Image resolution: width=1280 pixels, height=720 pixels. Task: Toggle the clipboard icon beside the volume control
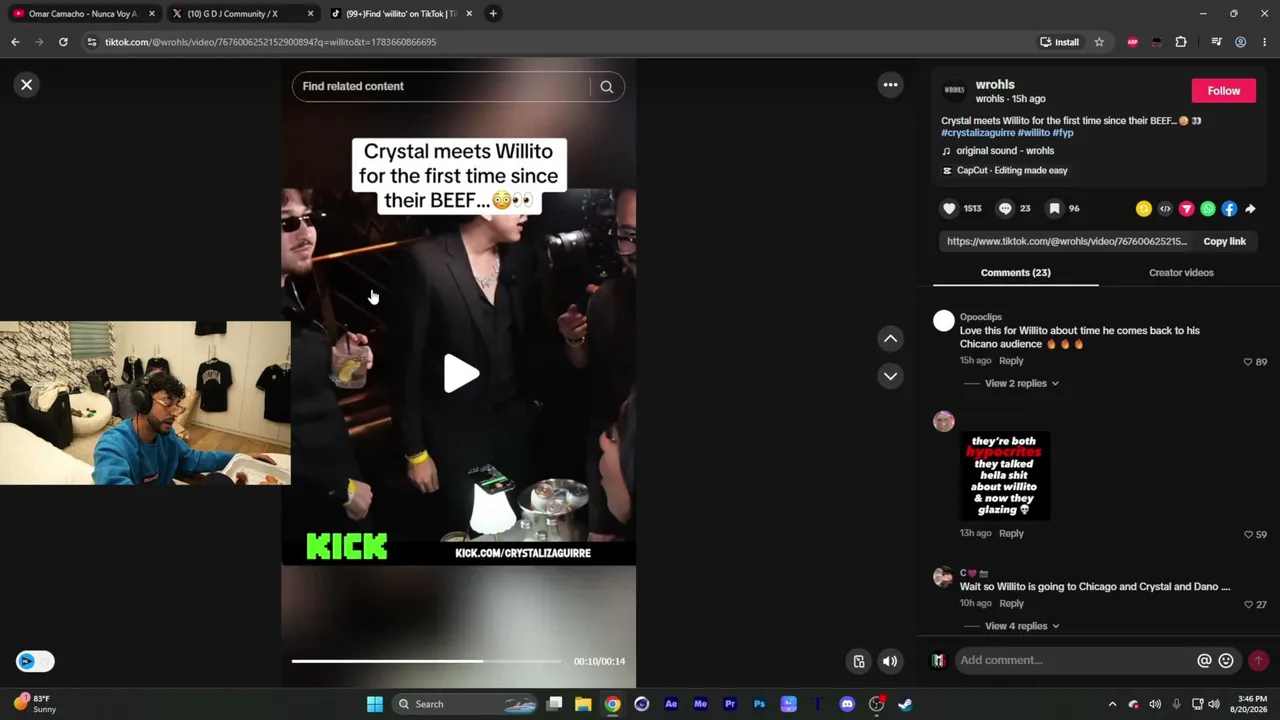coord(859,661)
